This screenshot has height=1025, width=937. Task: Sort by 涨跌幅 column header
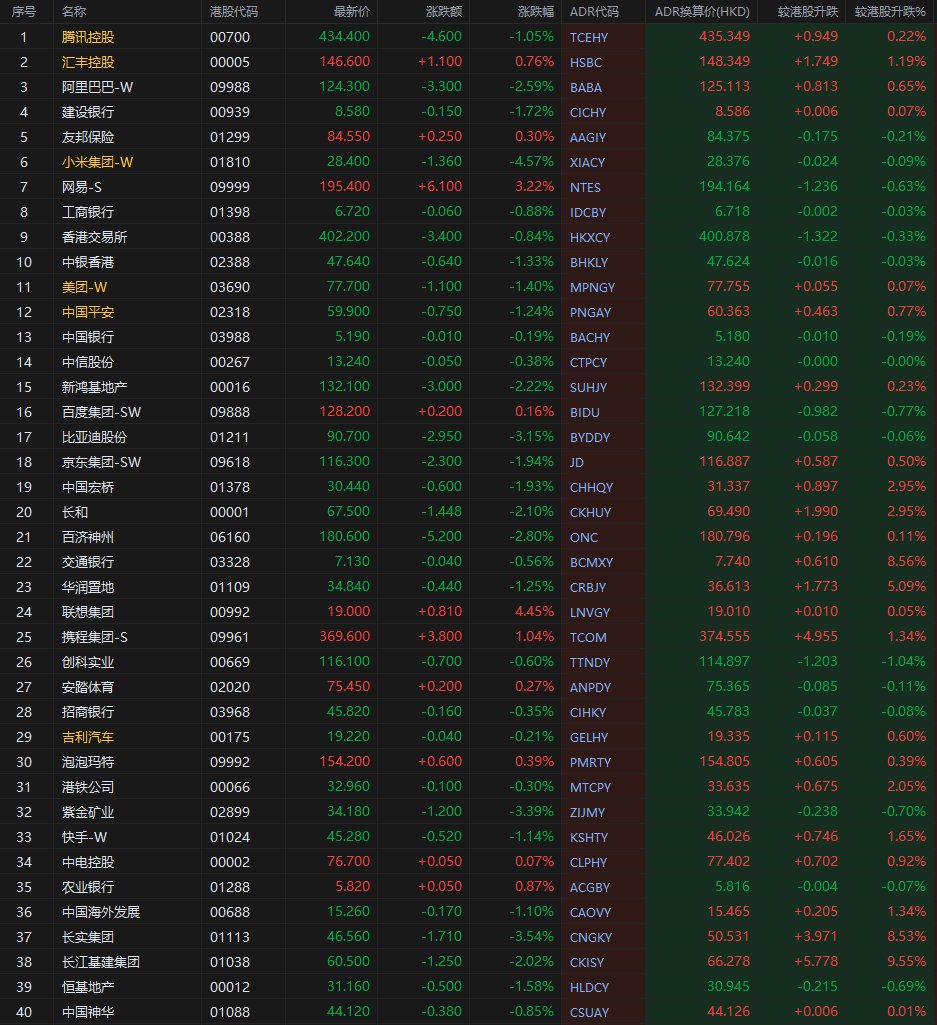(536, 12)
